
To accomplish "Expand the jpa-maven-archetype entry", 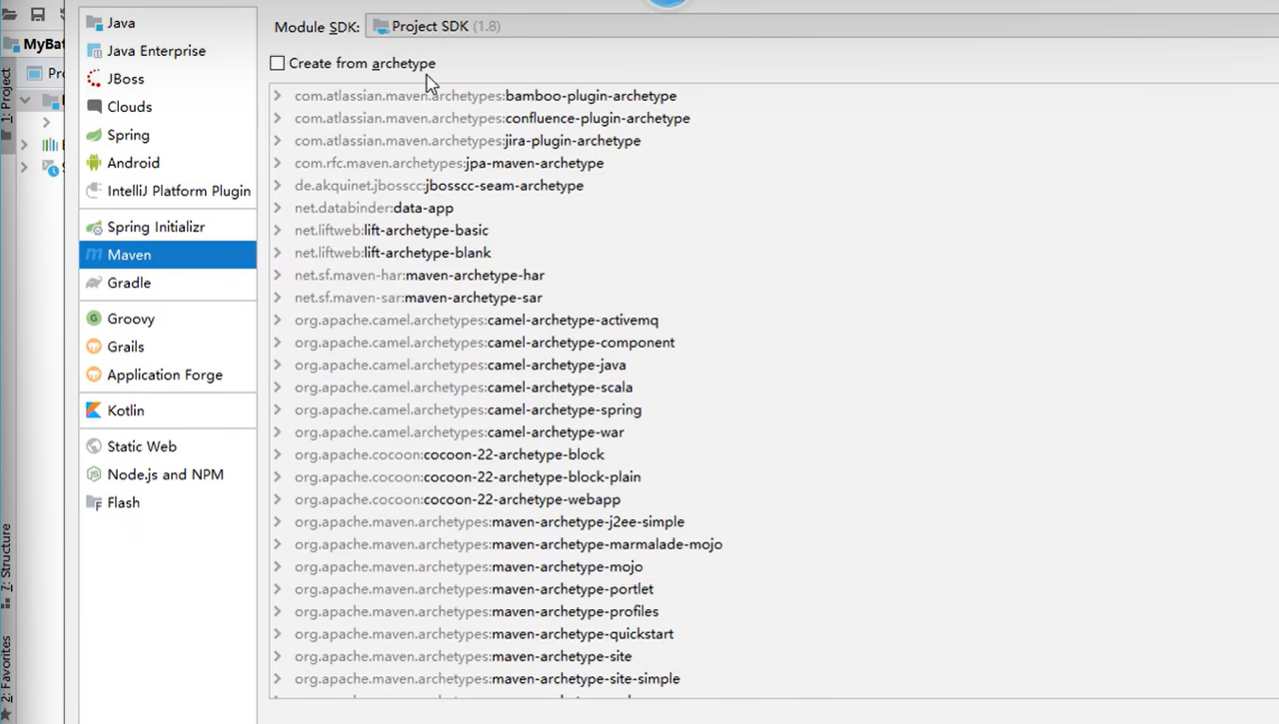I will (278, 163).
